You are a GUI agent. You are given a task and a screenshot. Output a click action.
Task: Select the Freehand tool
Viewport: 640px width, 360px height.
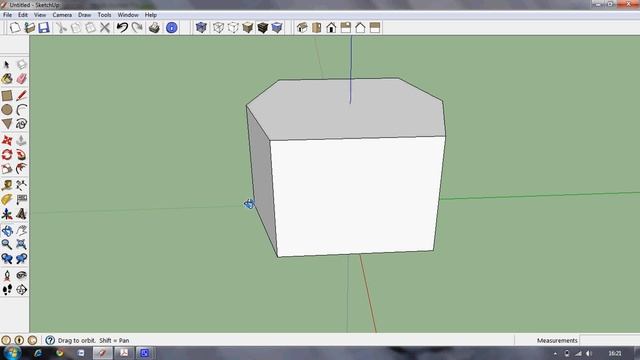[x=21, y=123]
